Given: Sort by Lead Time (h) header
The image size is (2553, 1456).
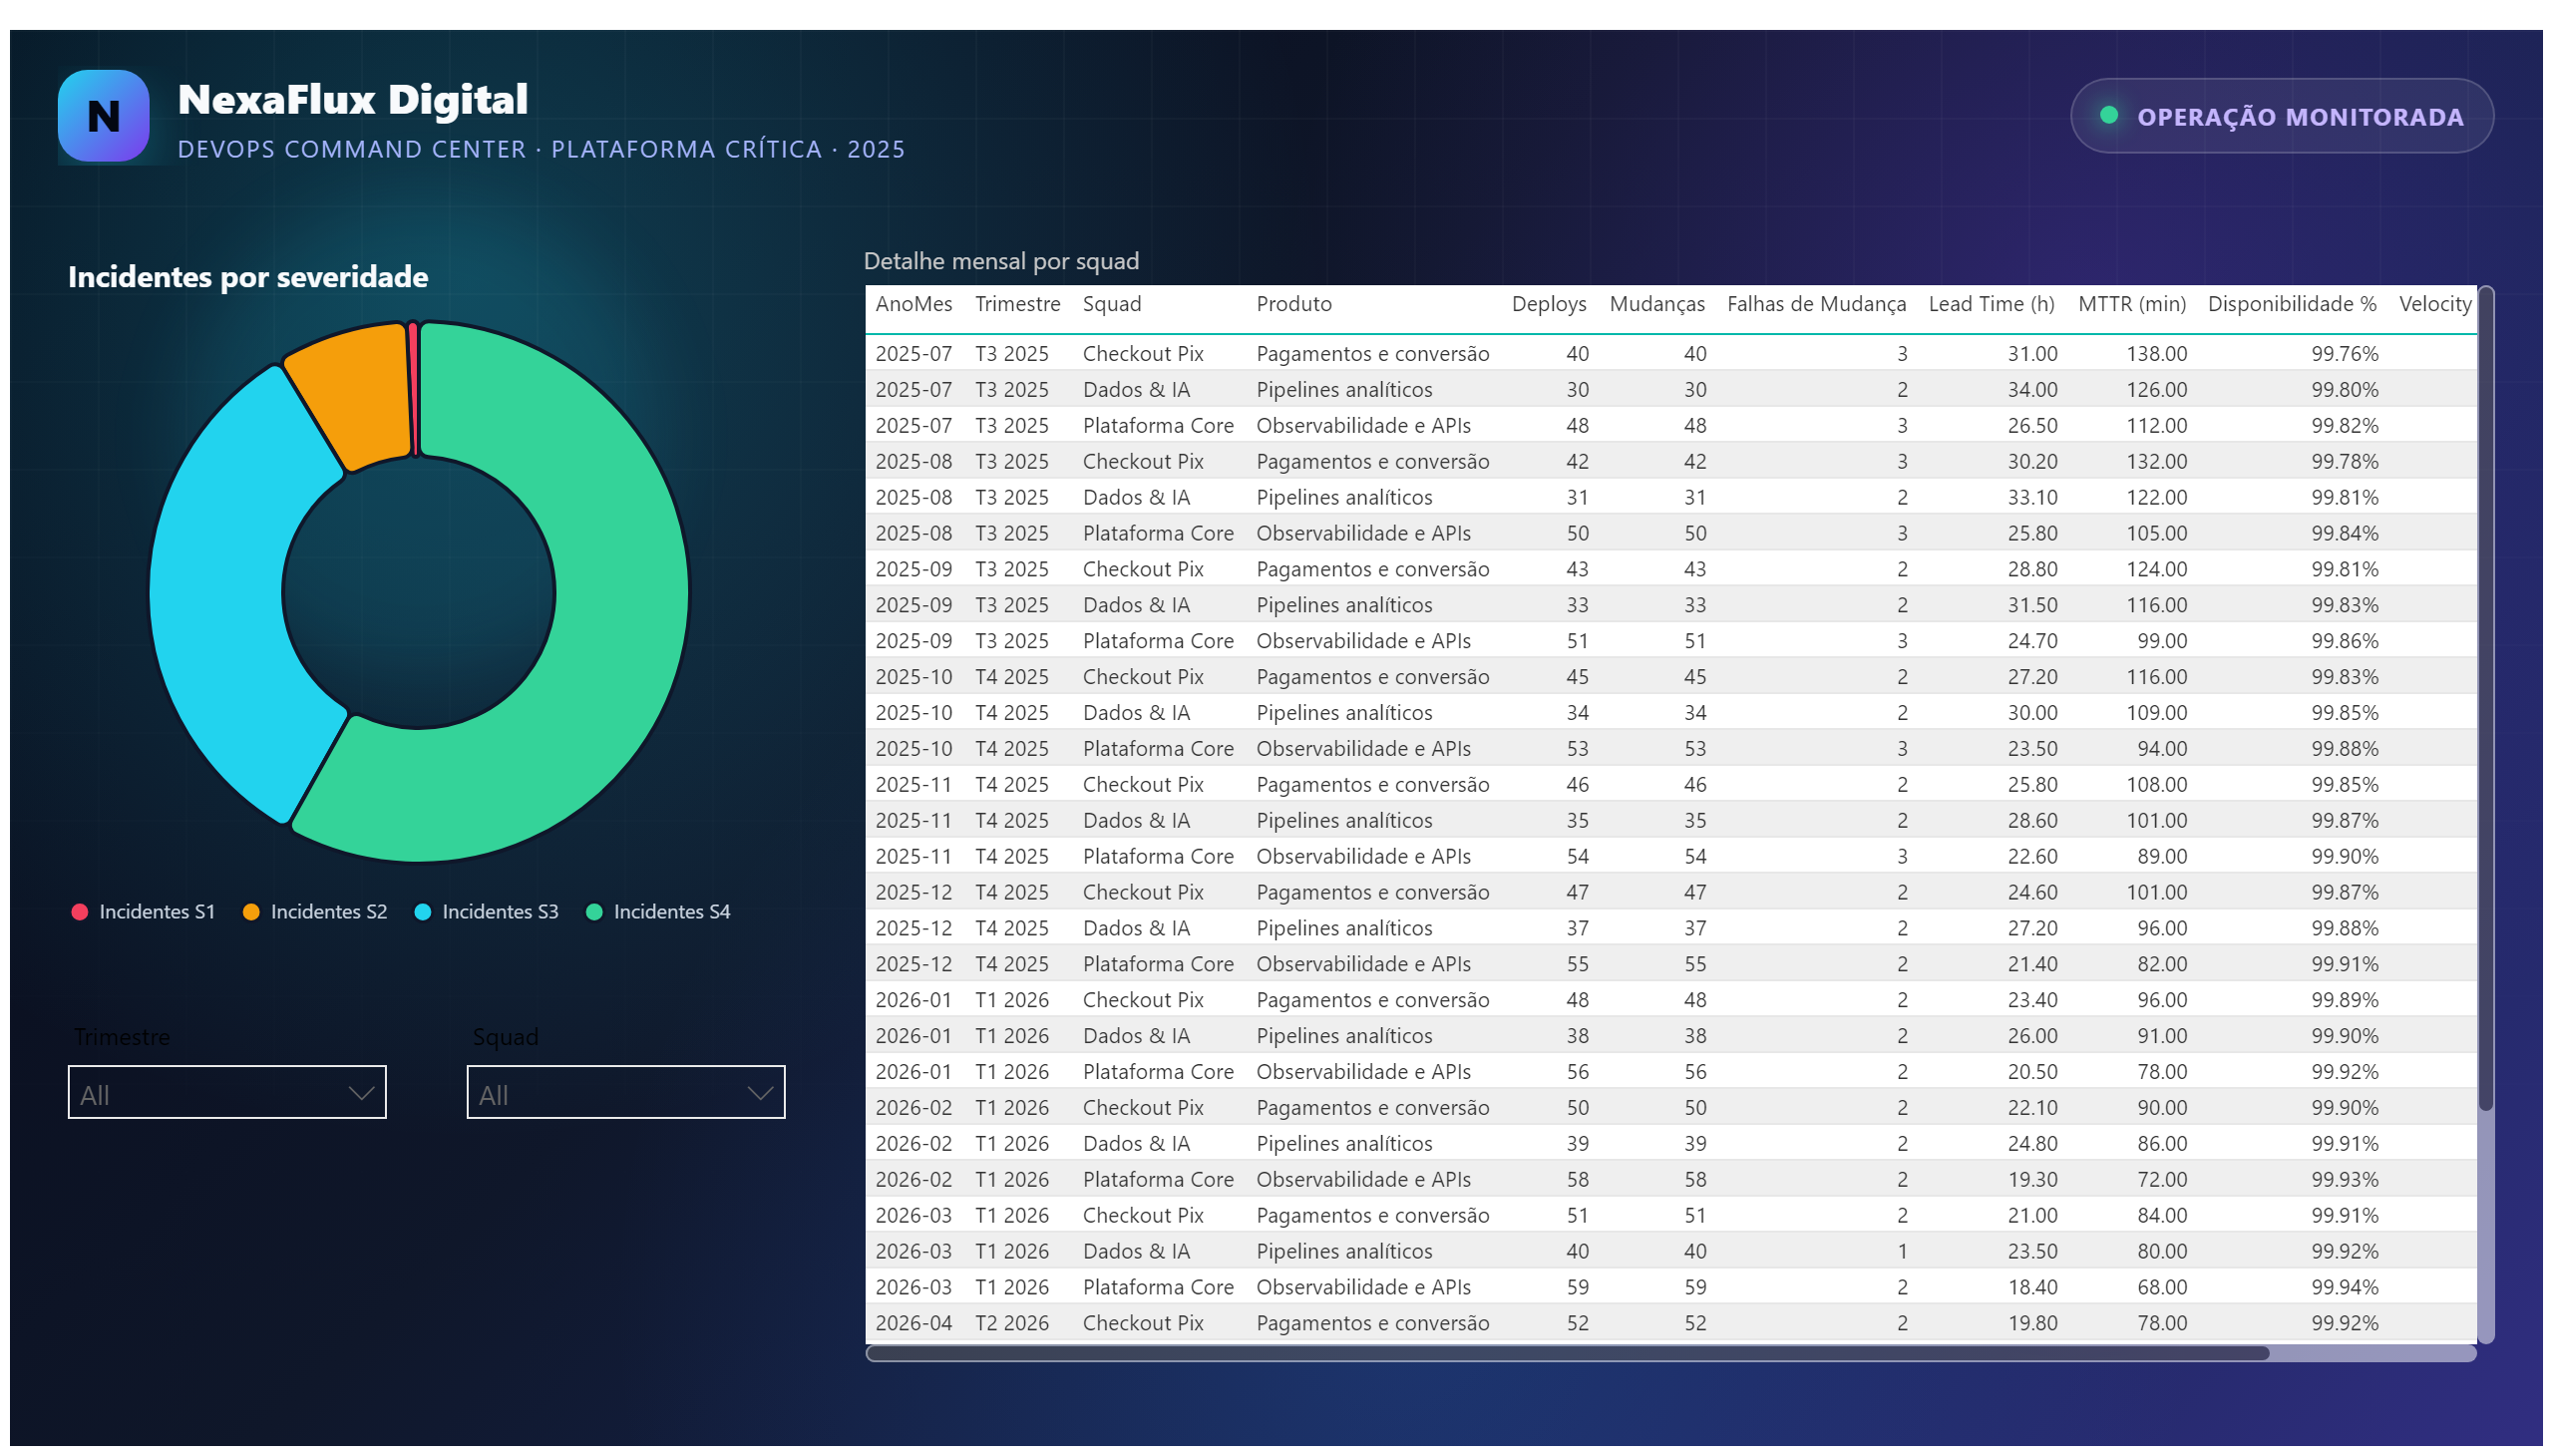Looking at the screenshot, I should tap(1991, 304).
